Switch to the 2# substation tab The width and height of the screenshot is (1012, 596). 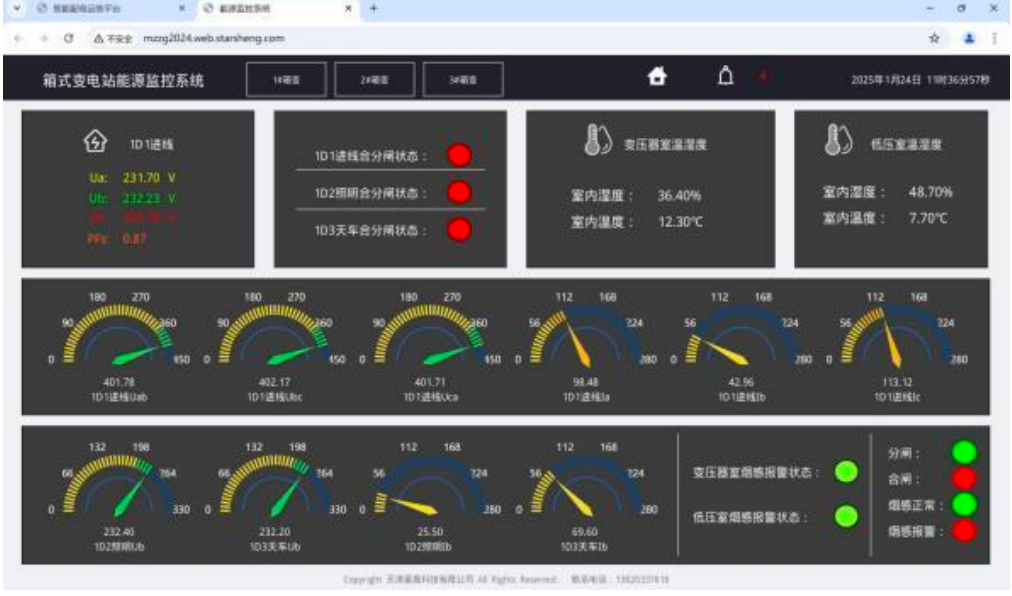(374, 79)
